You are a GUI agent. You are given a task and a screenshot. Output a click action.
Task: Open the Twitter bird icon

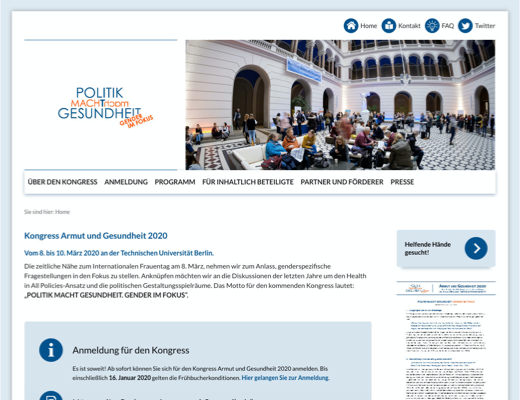(x=465, y=26)
